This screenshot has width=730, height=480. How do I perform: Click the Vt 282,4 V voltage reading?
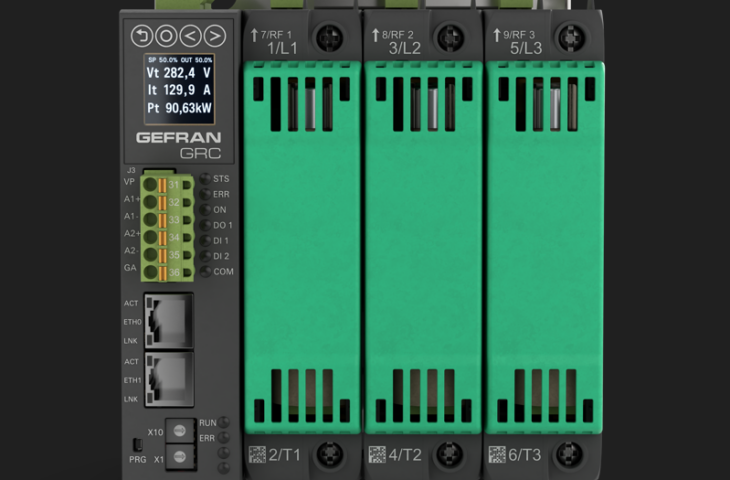pos(178,73)
